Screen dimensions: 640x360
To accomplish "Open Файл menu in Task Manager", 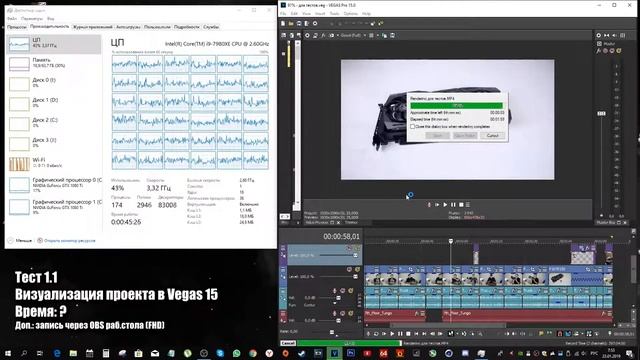I will [x=12, y=19].
